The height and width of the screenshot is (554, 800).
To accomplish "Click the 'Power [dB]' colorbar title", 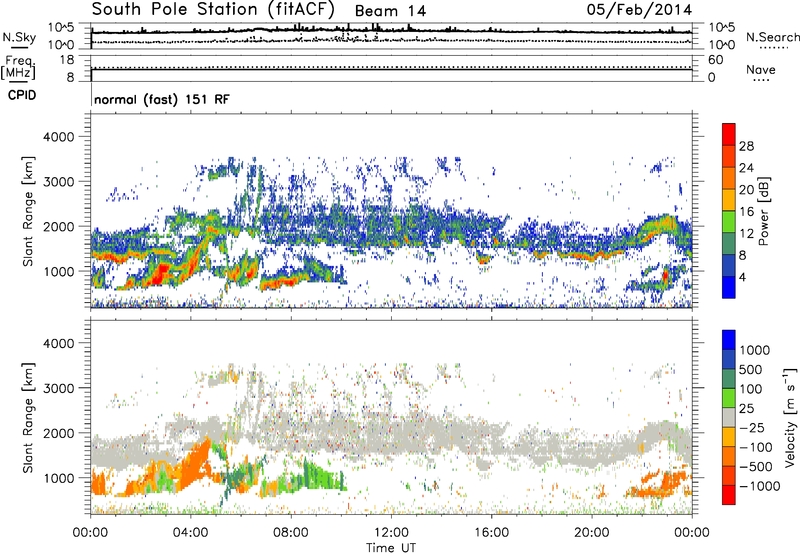I will click(763, 211).
